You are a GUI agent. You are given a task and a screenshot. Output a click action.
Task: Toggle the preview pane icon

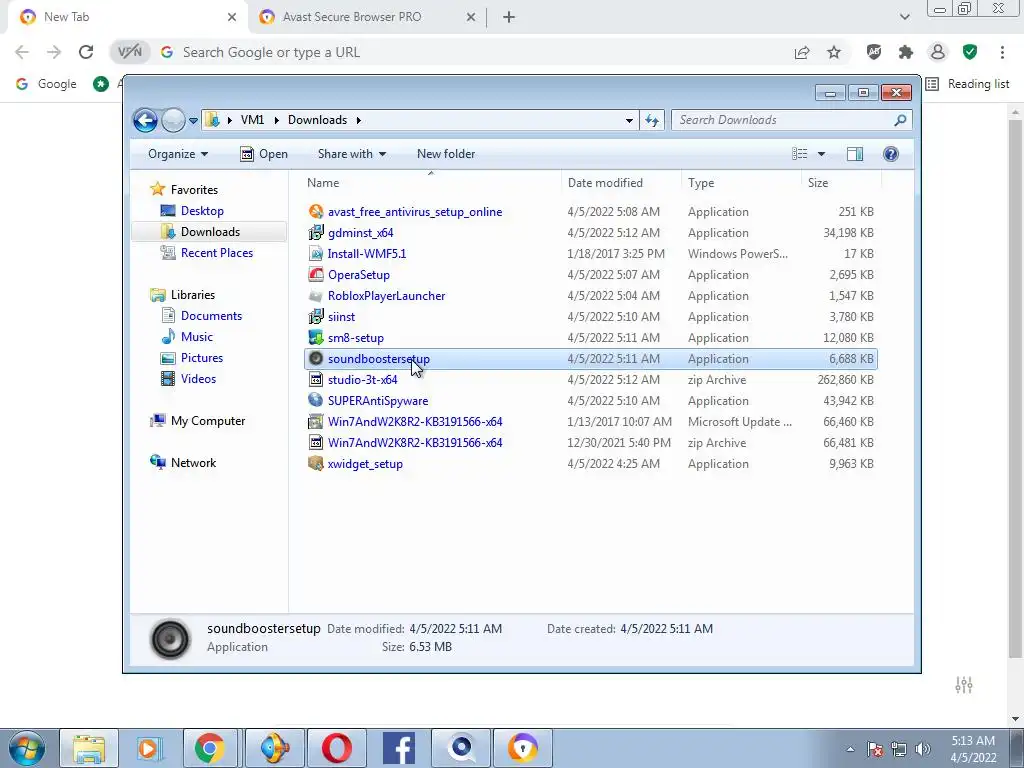[855, 154]
